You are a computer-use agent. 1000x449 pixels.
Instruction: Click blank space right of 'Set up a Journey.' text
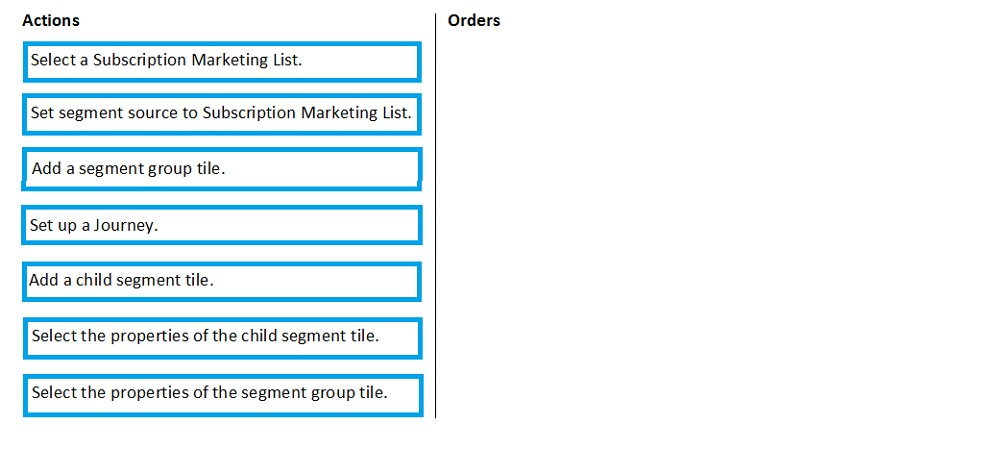coord(287,225)
